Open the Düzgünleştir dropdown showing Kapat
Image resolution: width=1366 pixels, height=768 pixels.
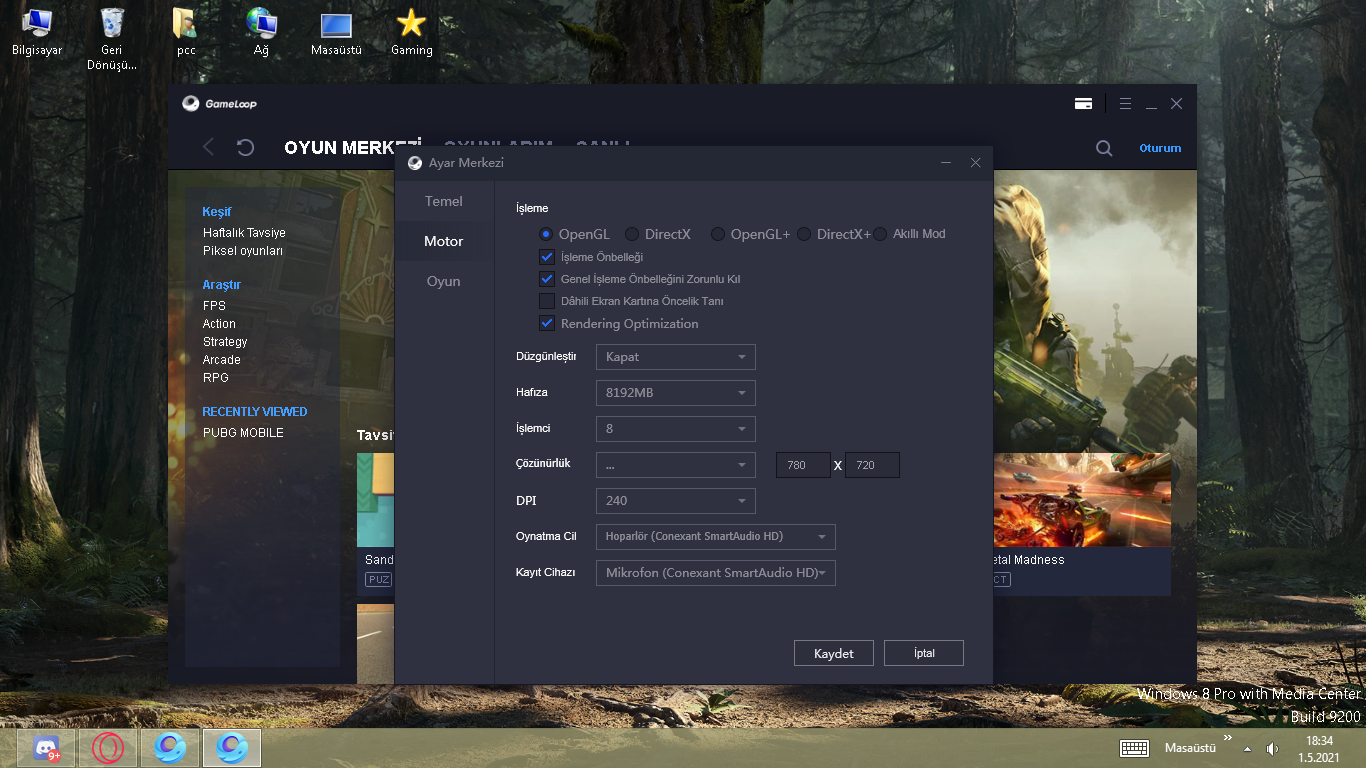675,357
